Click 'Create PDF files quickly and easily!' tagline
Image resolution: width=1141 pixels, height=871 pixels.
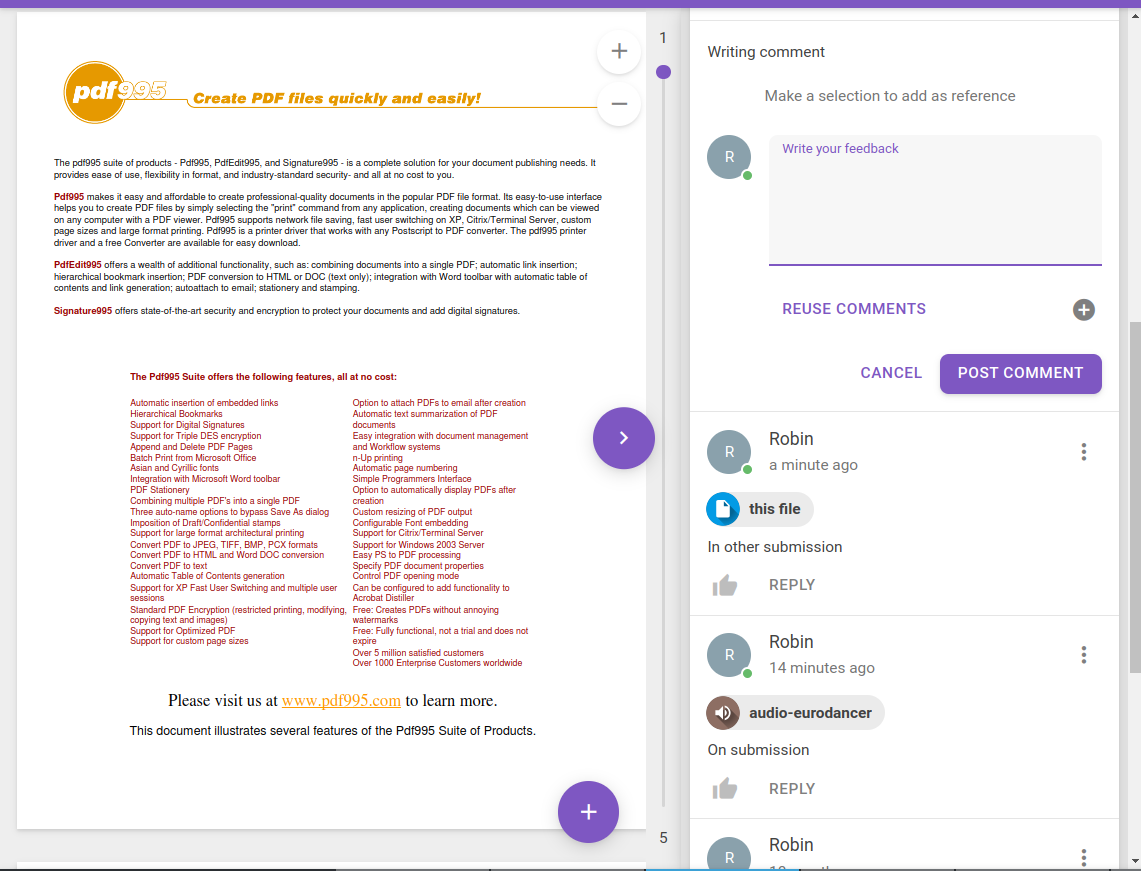click(336, 99)
